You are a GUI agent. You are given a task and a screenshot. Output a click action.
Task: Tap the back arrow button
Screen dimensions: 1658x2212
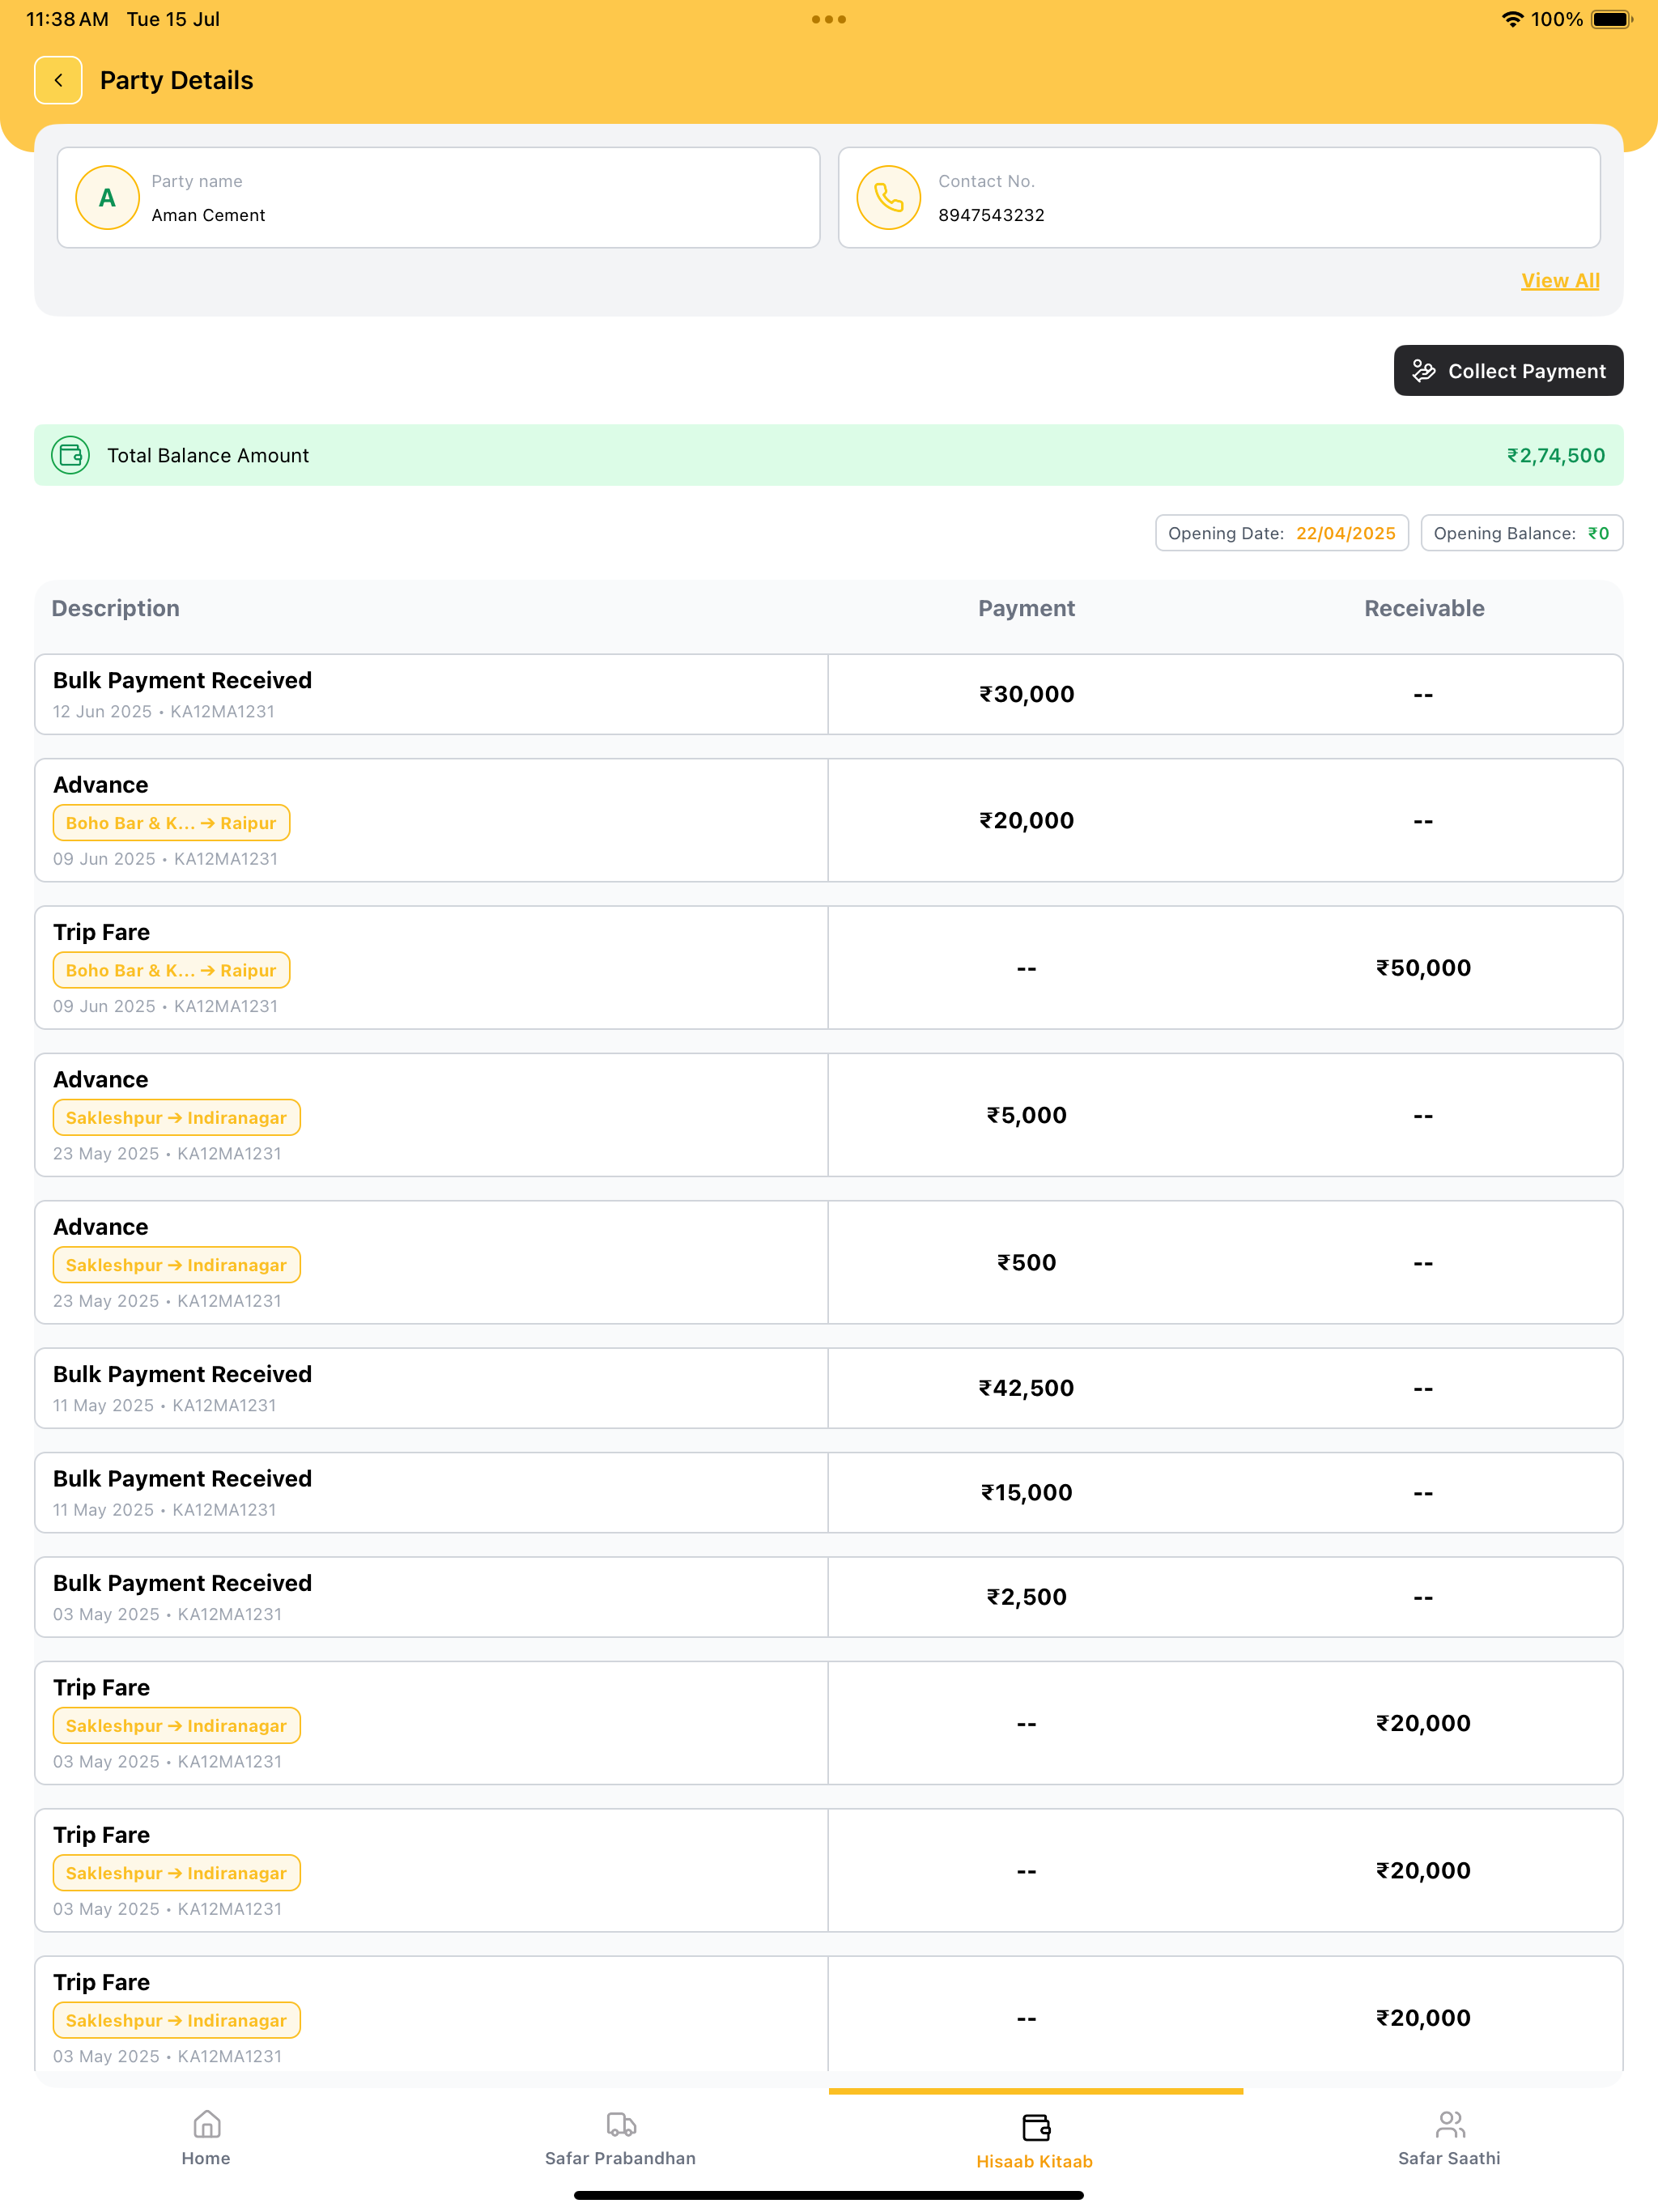58,80
